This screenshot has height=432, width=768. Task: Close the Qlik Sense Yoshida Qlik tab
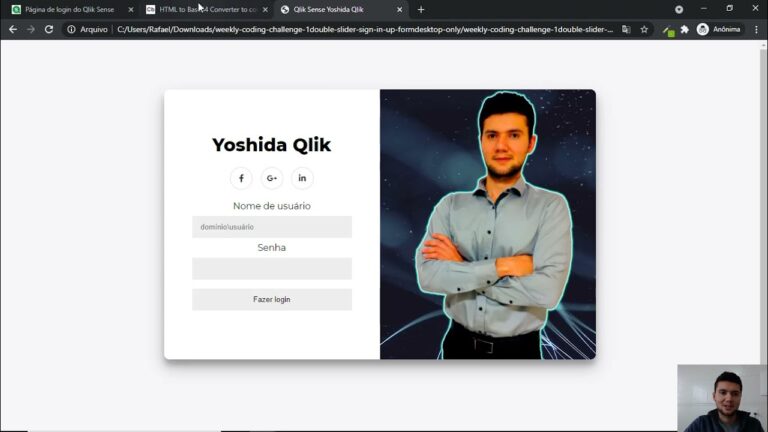[x=399, y=9]
